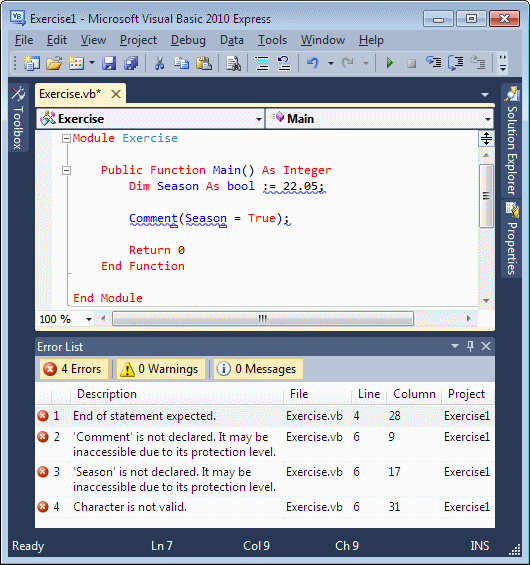
Task: Close the Exercise.vb tab with its X
Action: [116, 94]
